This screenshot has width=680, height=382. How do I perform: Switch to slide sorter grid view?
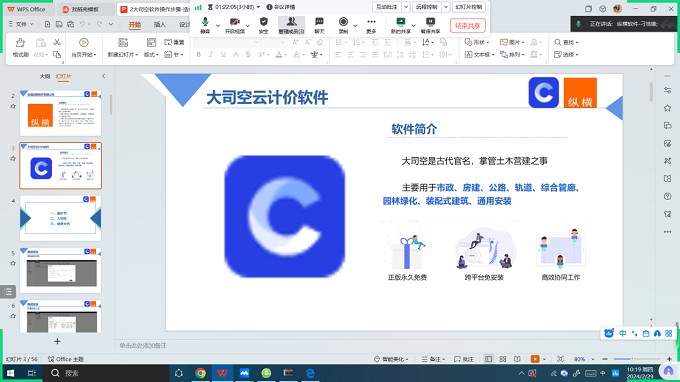coord(503,359)
